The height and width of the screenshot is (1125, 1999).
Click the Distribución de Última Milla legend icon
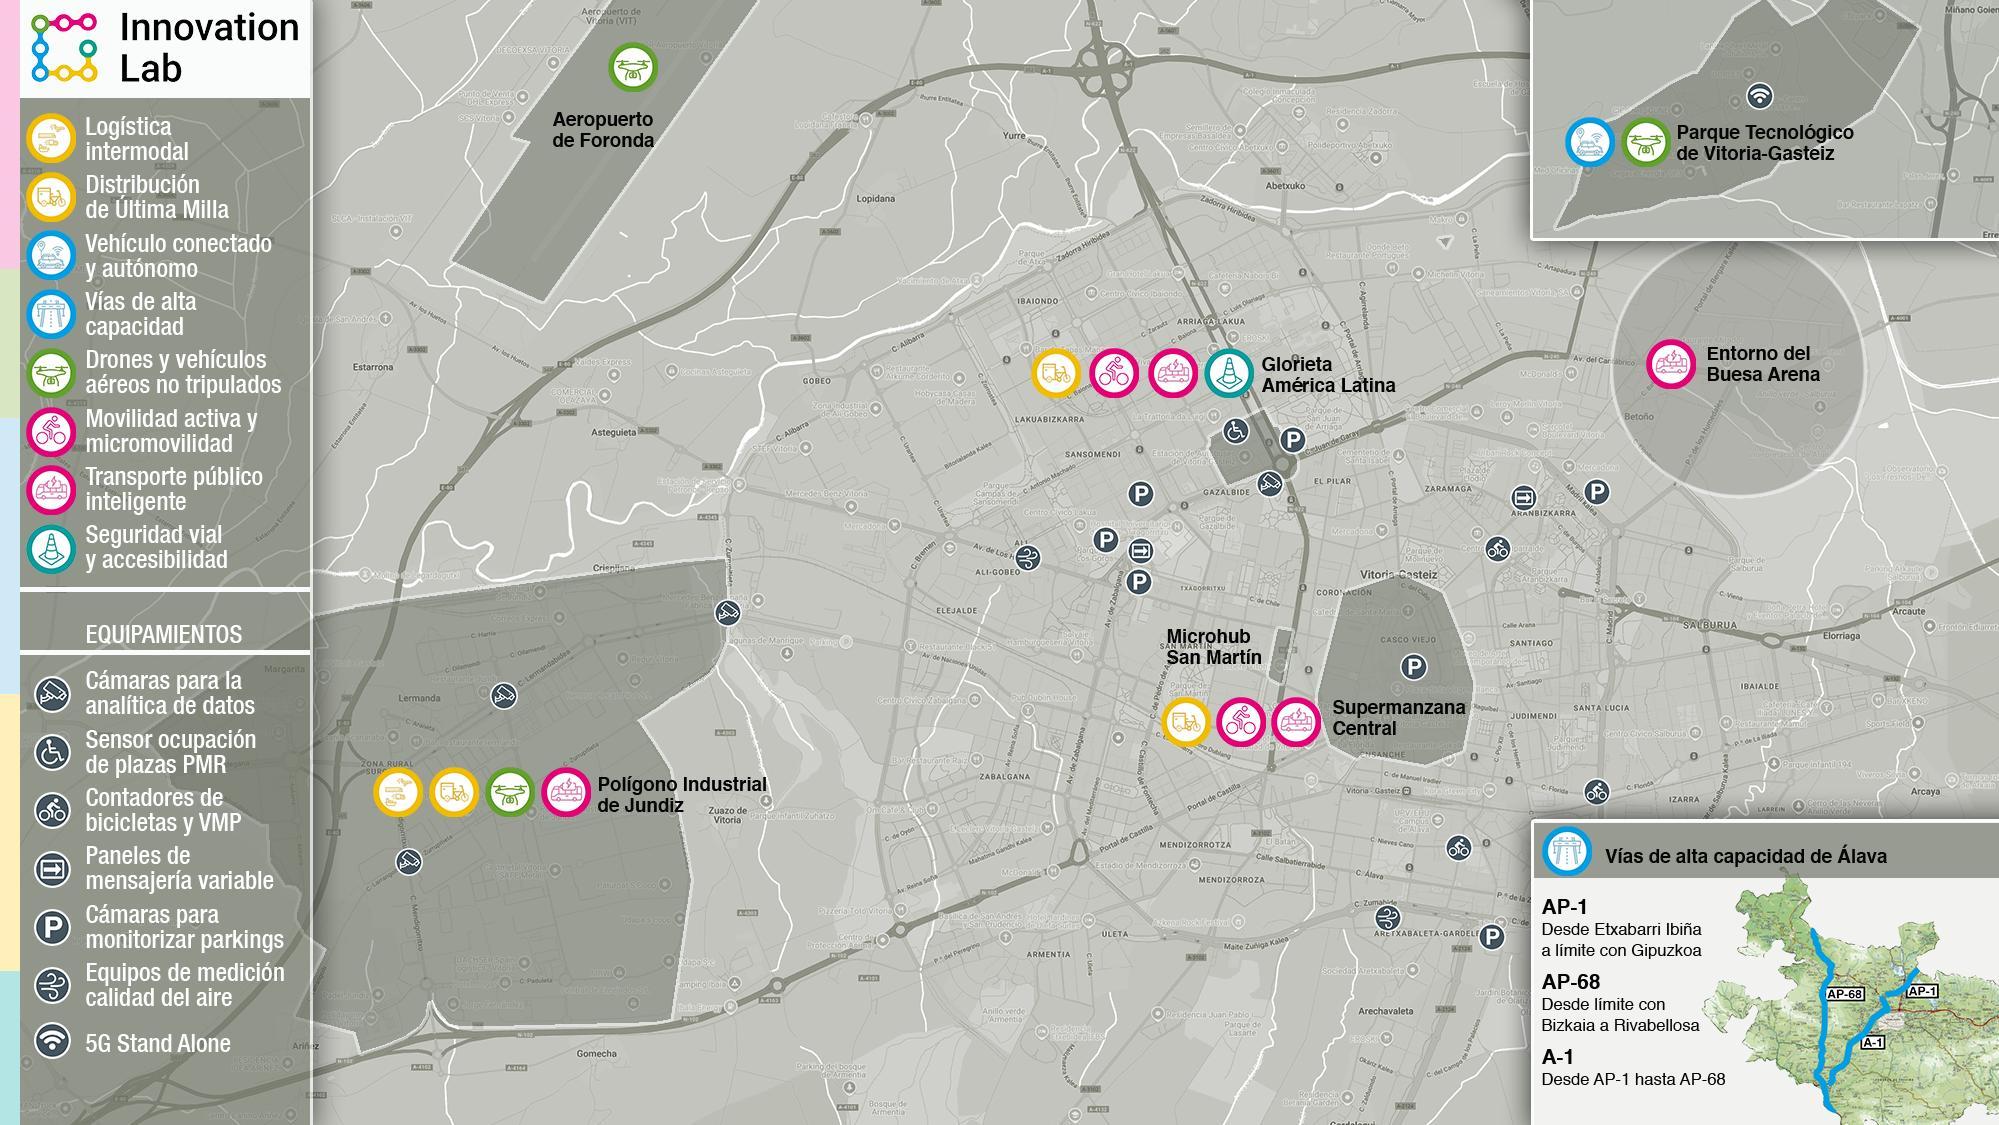pyautogui.click(x=51, y=197)
